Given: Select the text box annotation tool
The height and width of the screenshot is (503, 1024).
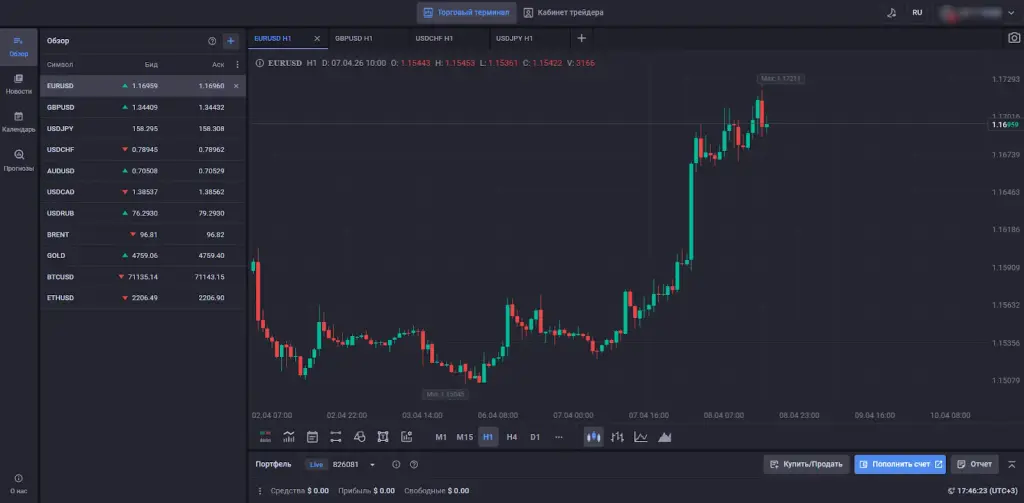Looking at the screenshot, I should point(383,437).
